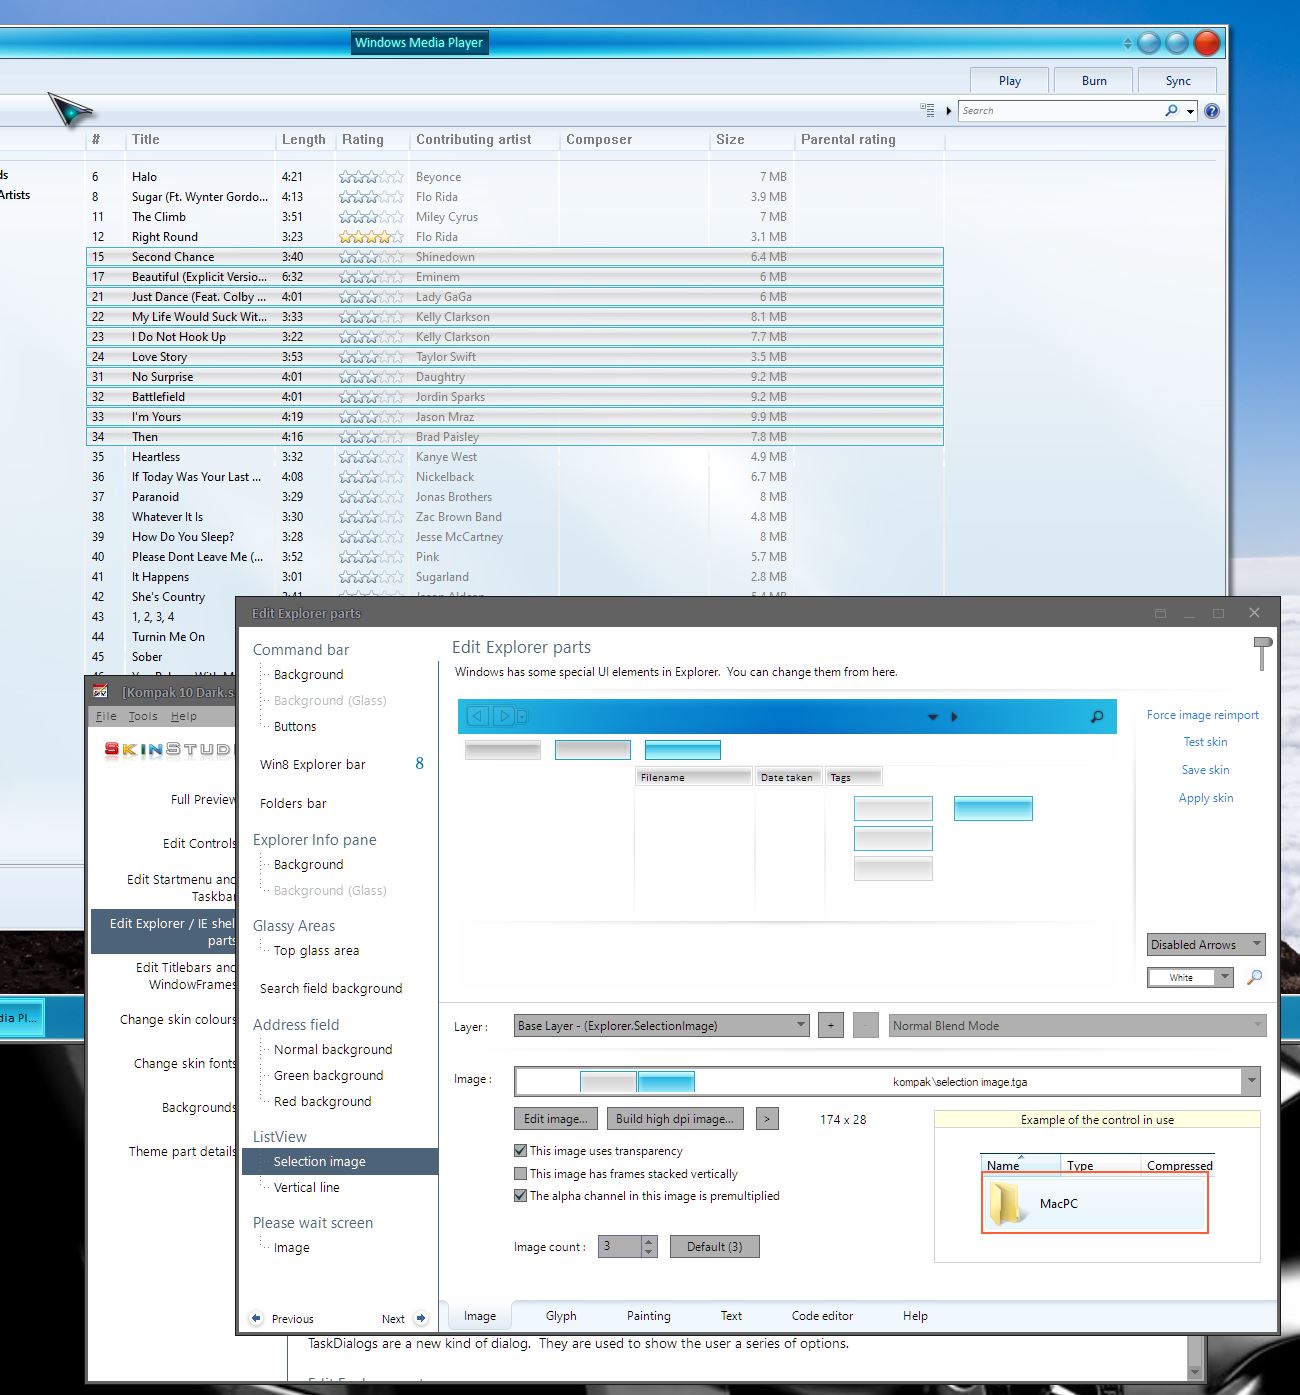The image size is (1300, 1395).
Task: Open the Normal Blend Mode dropdown
Action: coord(1077,1025)
